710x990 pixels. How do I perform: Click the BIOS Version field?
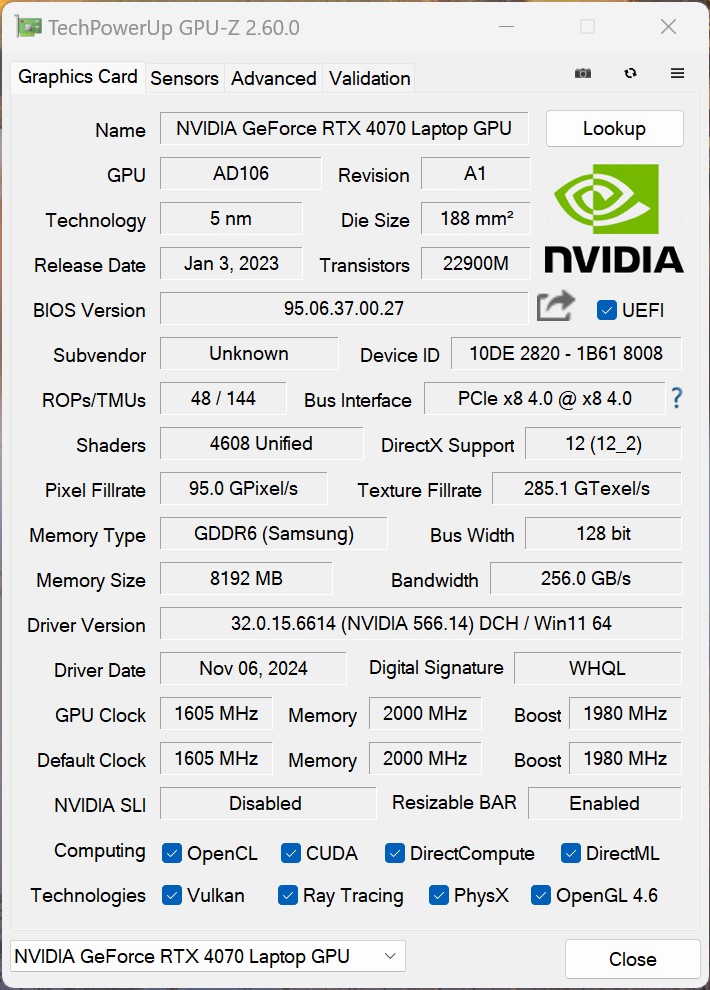tap(343, 309)
